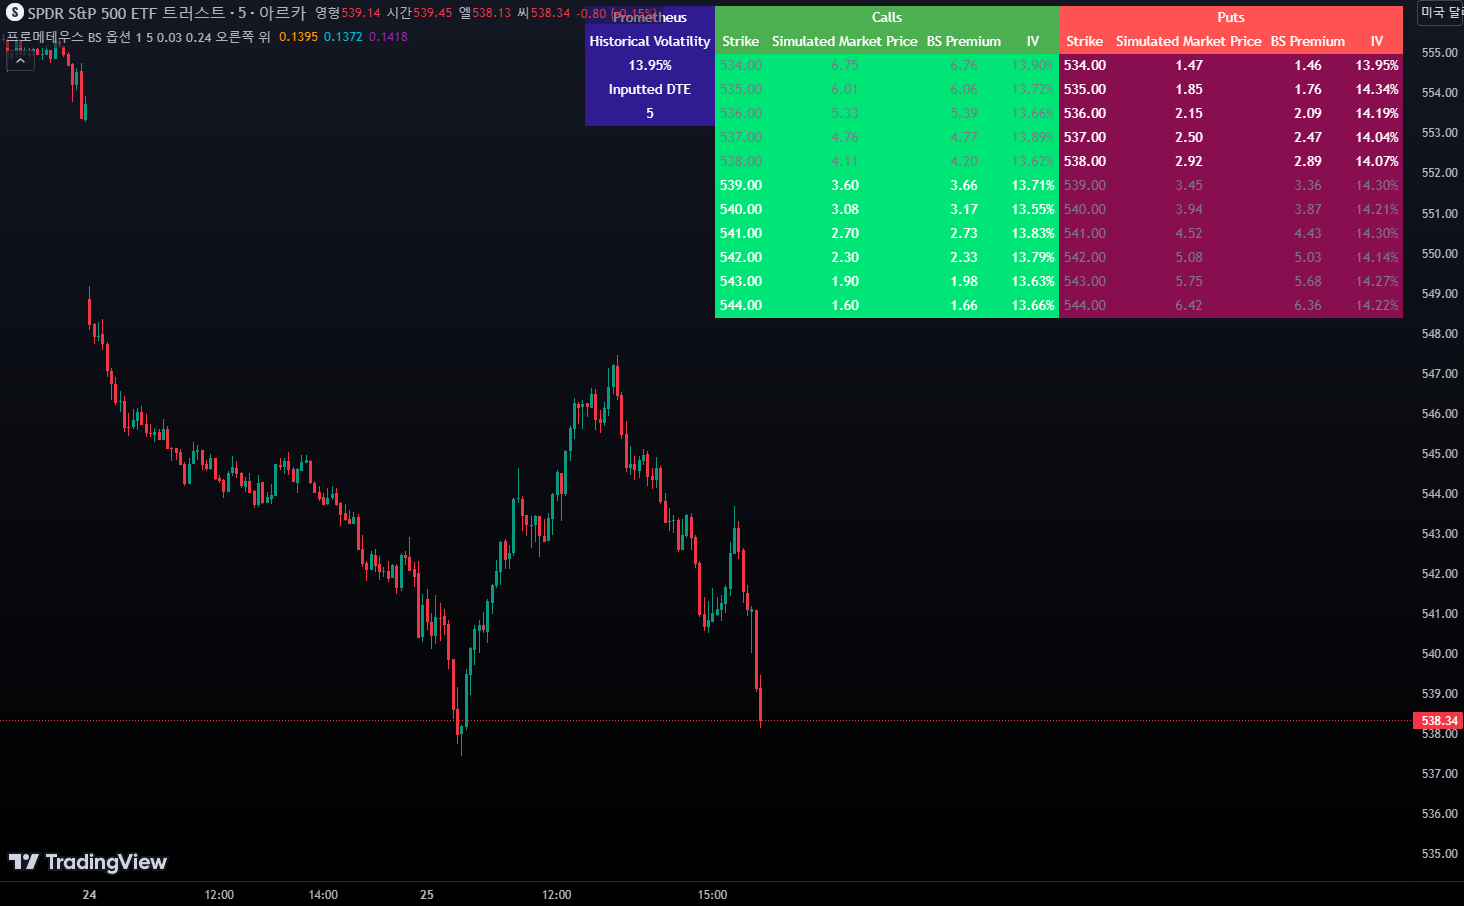Click the 14.07% put IV cell
1464x906 pixels.
pos(1377,161)
